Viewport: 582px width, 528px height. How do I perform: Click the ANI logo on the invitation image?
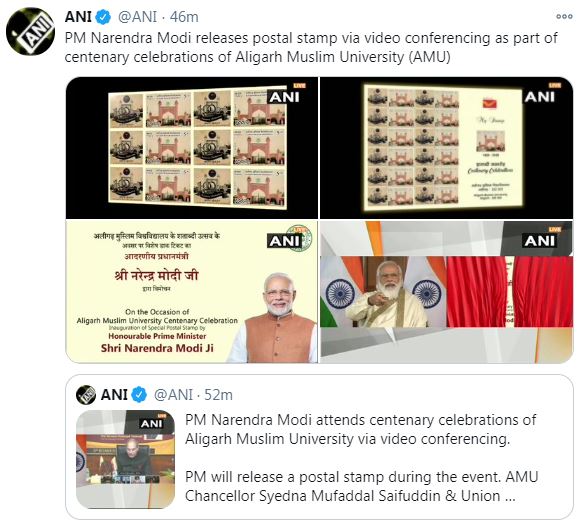tap(284, 241)
